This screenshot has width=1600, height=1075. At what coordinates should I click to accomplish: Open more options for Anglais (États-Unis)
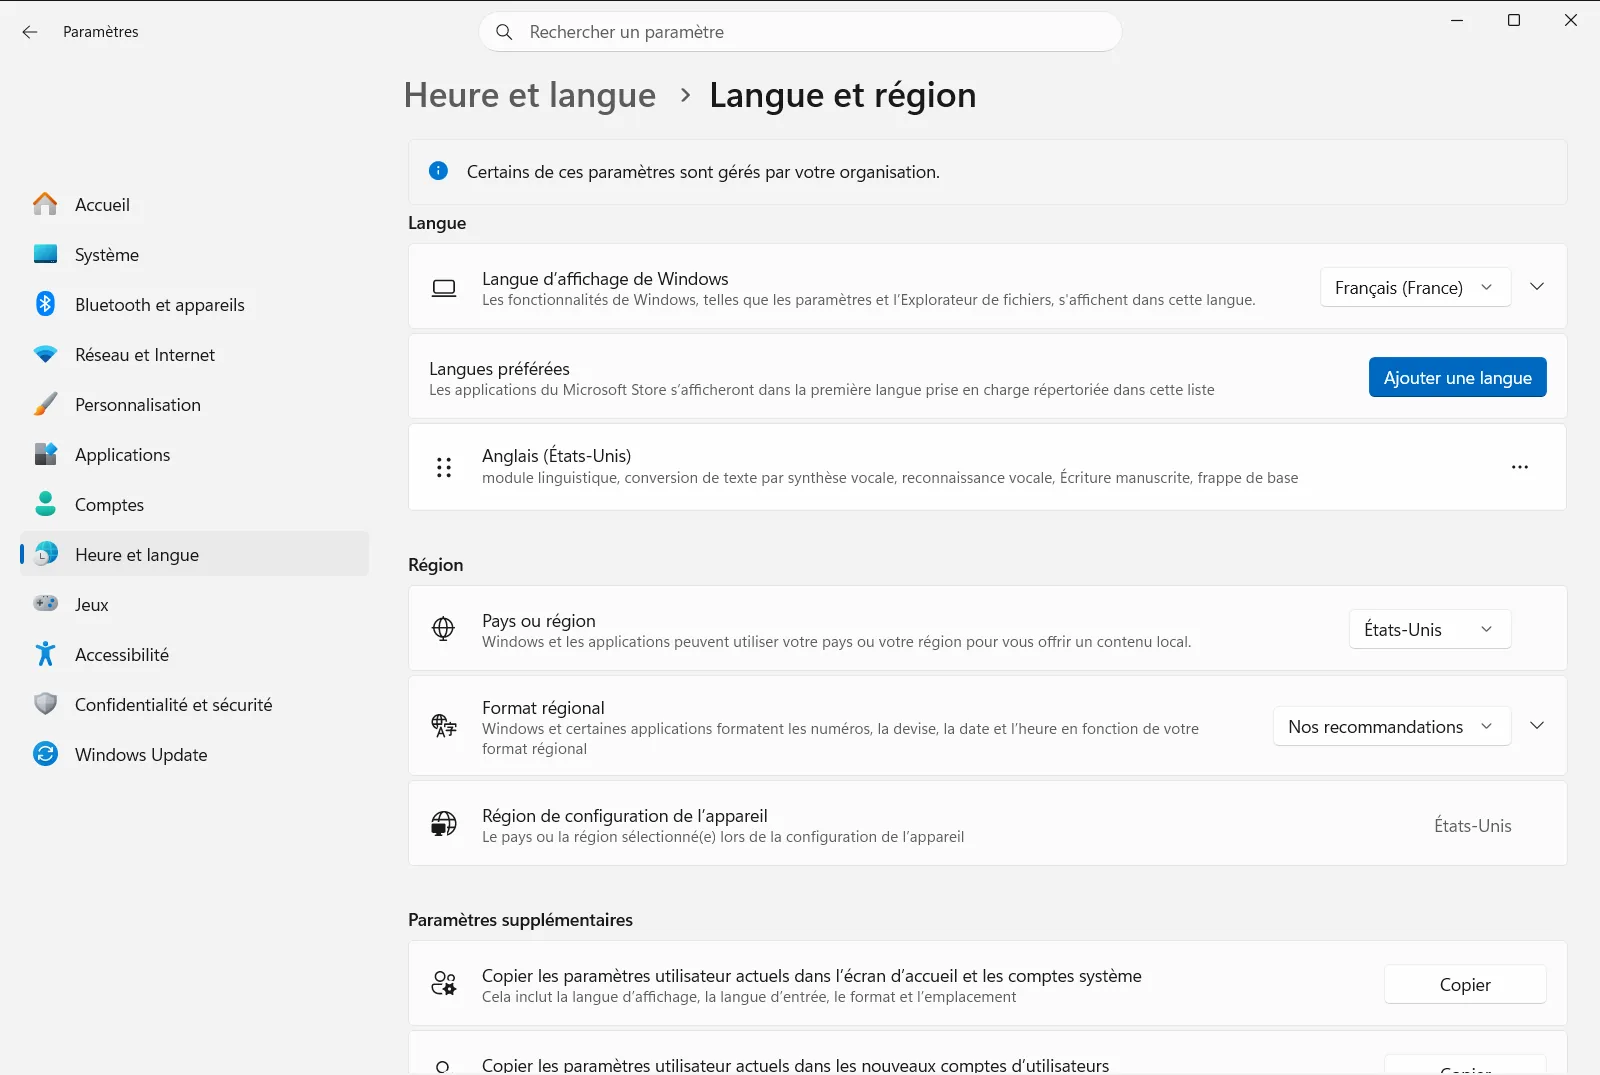[1520, 467]
